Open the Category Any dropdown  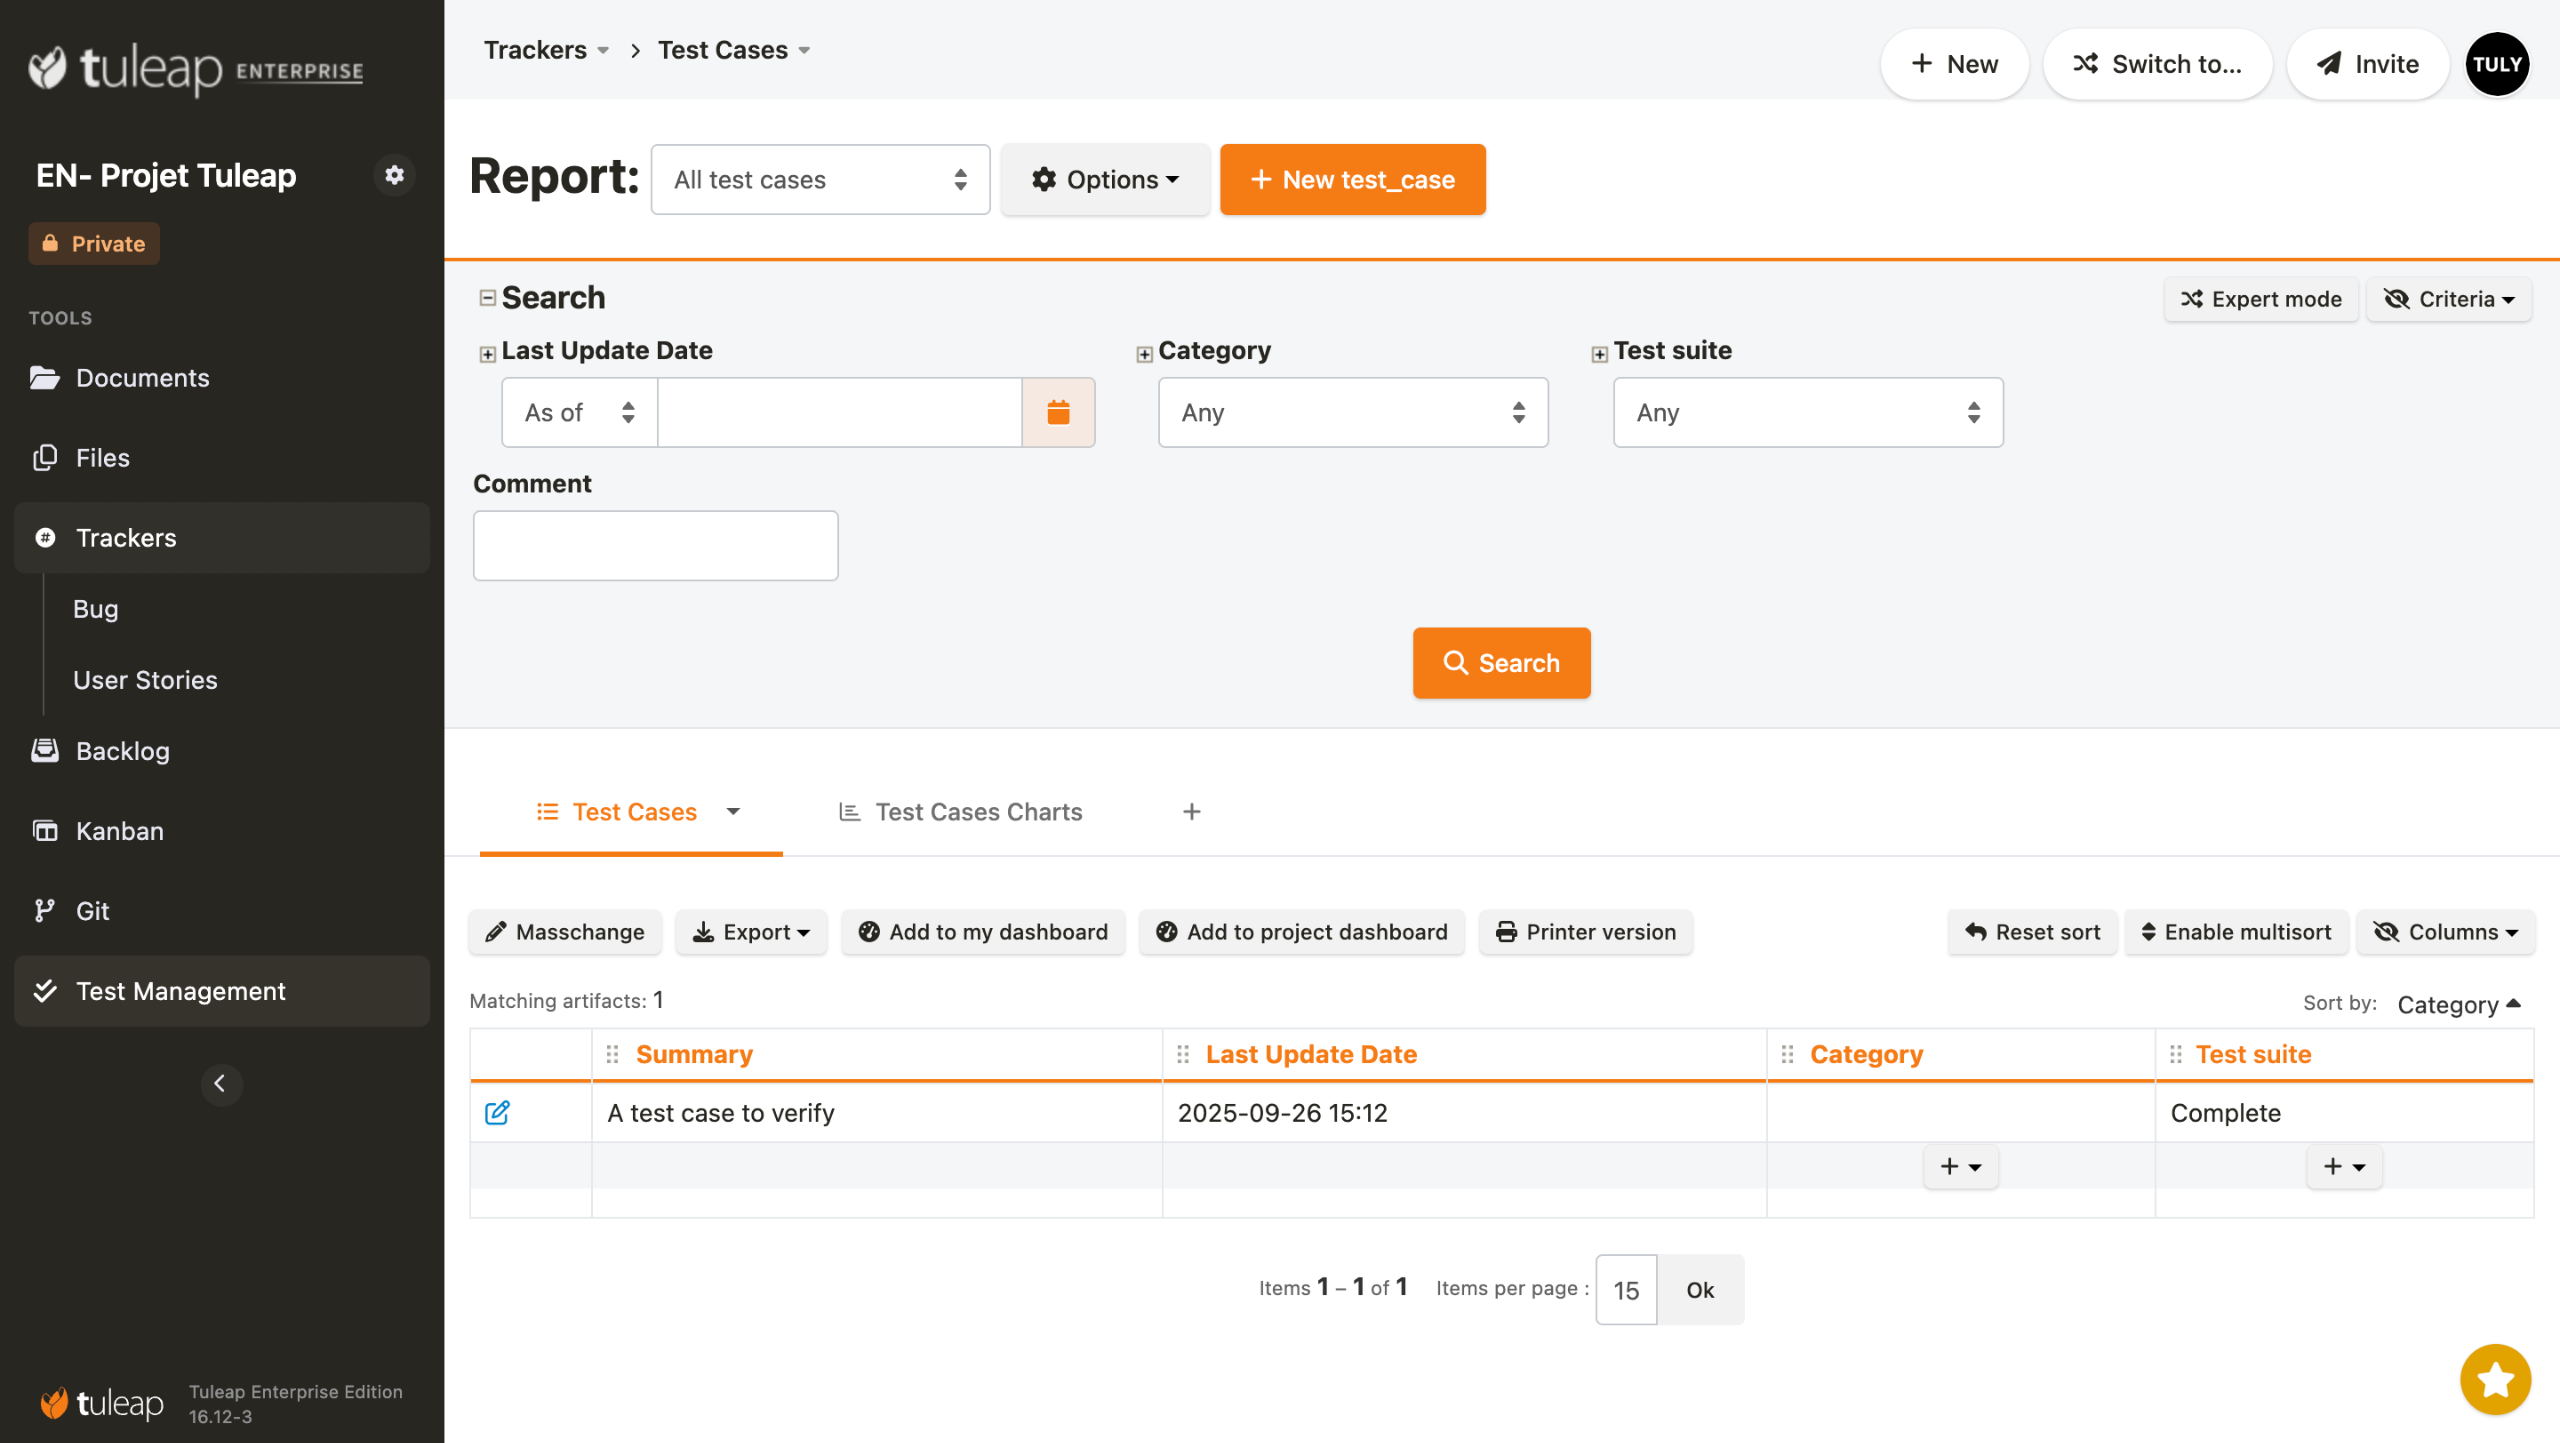1352,412
